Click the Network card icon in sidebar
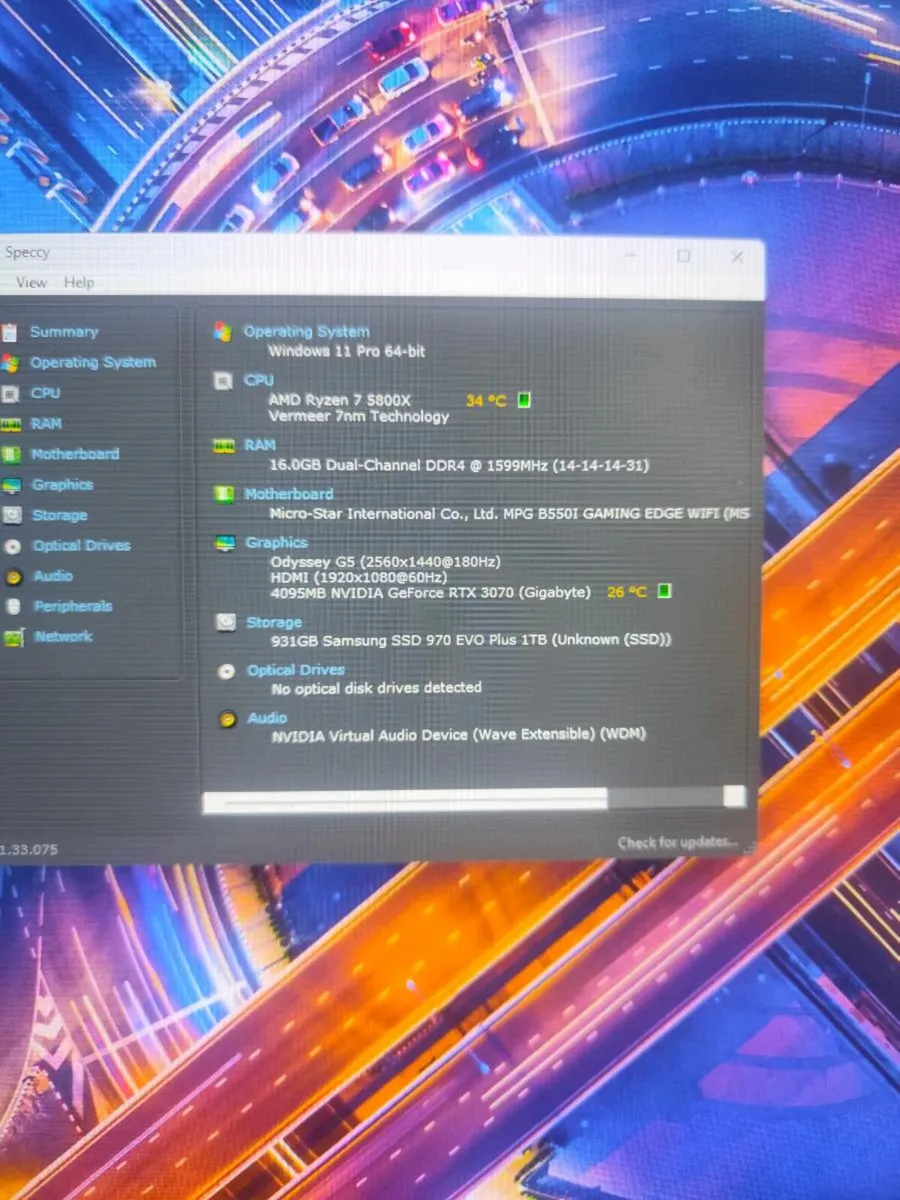 pyautogui.click(x=14, y=637)
